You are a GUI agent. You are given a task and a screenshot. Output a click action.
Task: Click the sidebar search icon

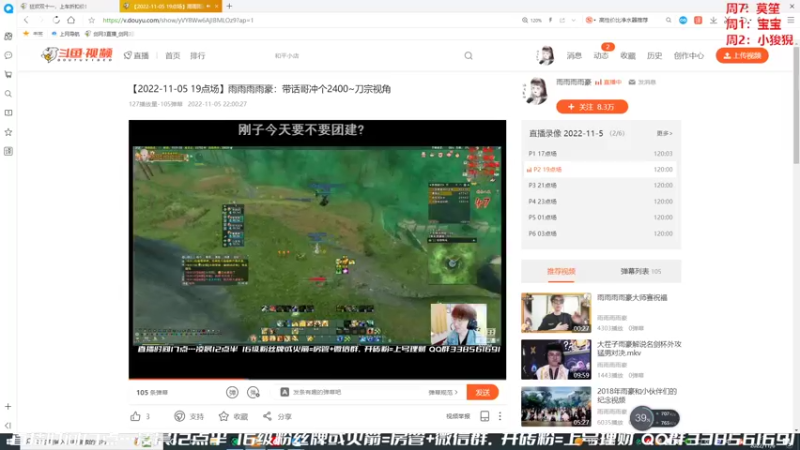8,94
